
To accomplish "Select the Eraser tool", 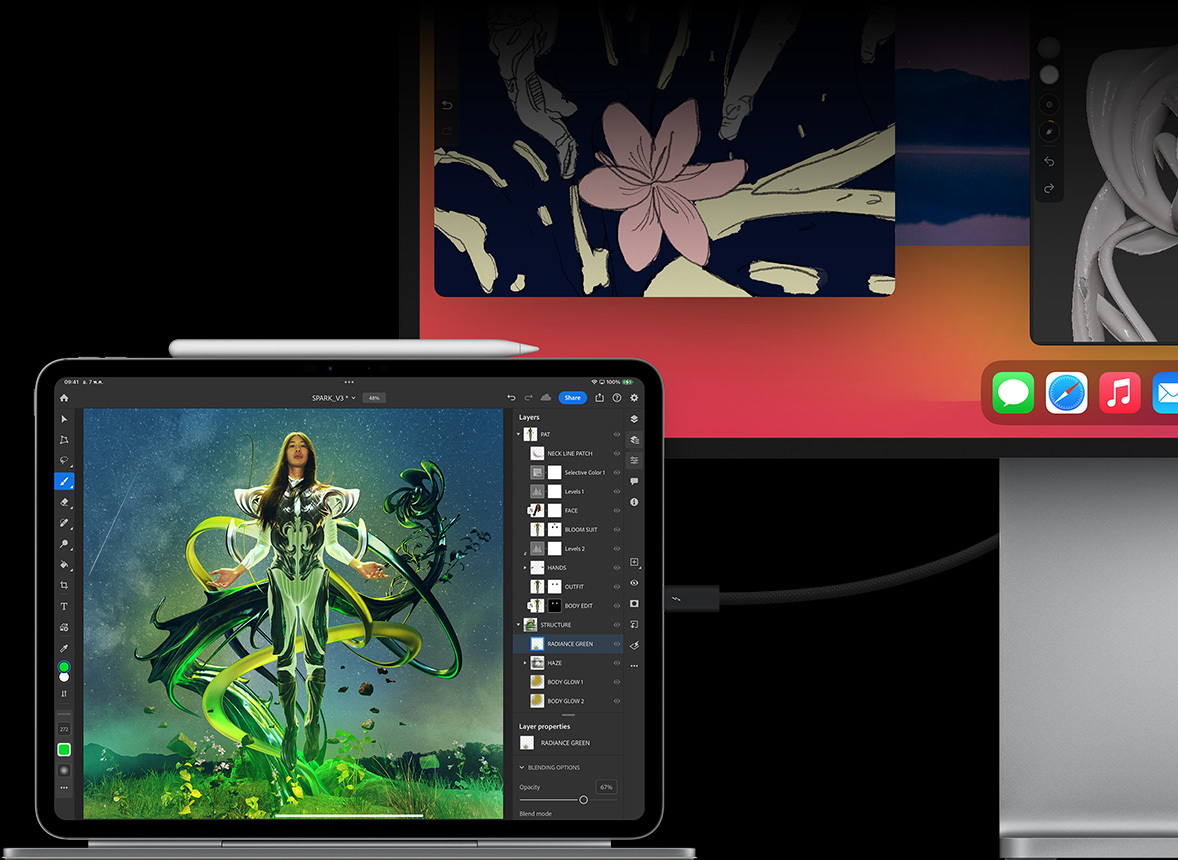I will point(64,502).
